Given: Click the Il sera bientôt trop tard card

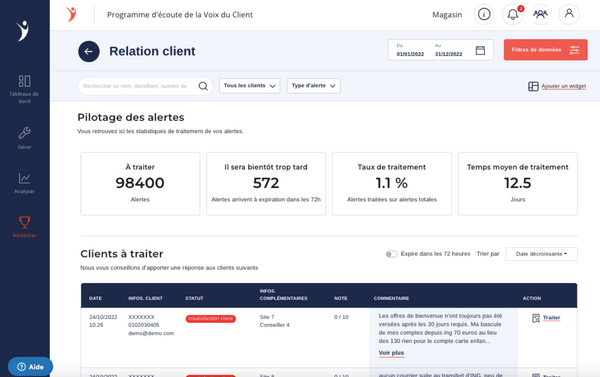Looking at the screenshot, I should tap(266, 184).
